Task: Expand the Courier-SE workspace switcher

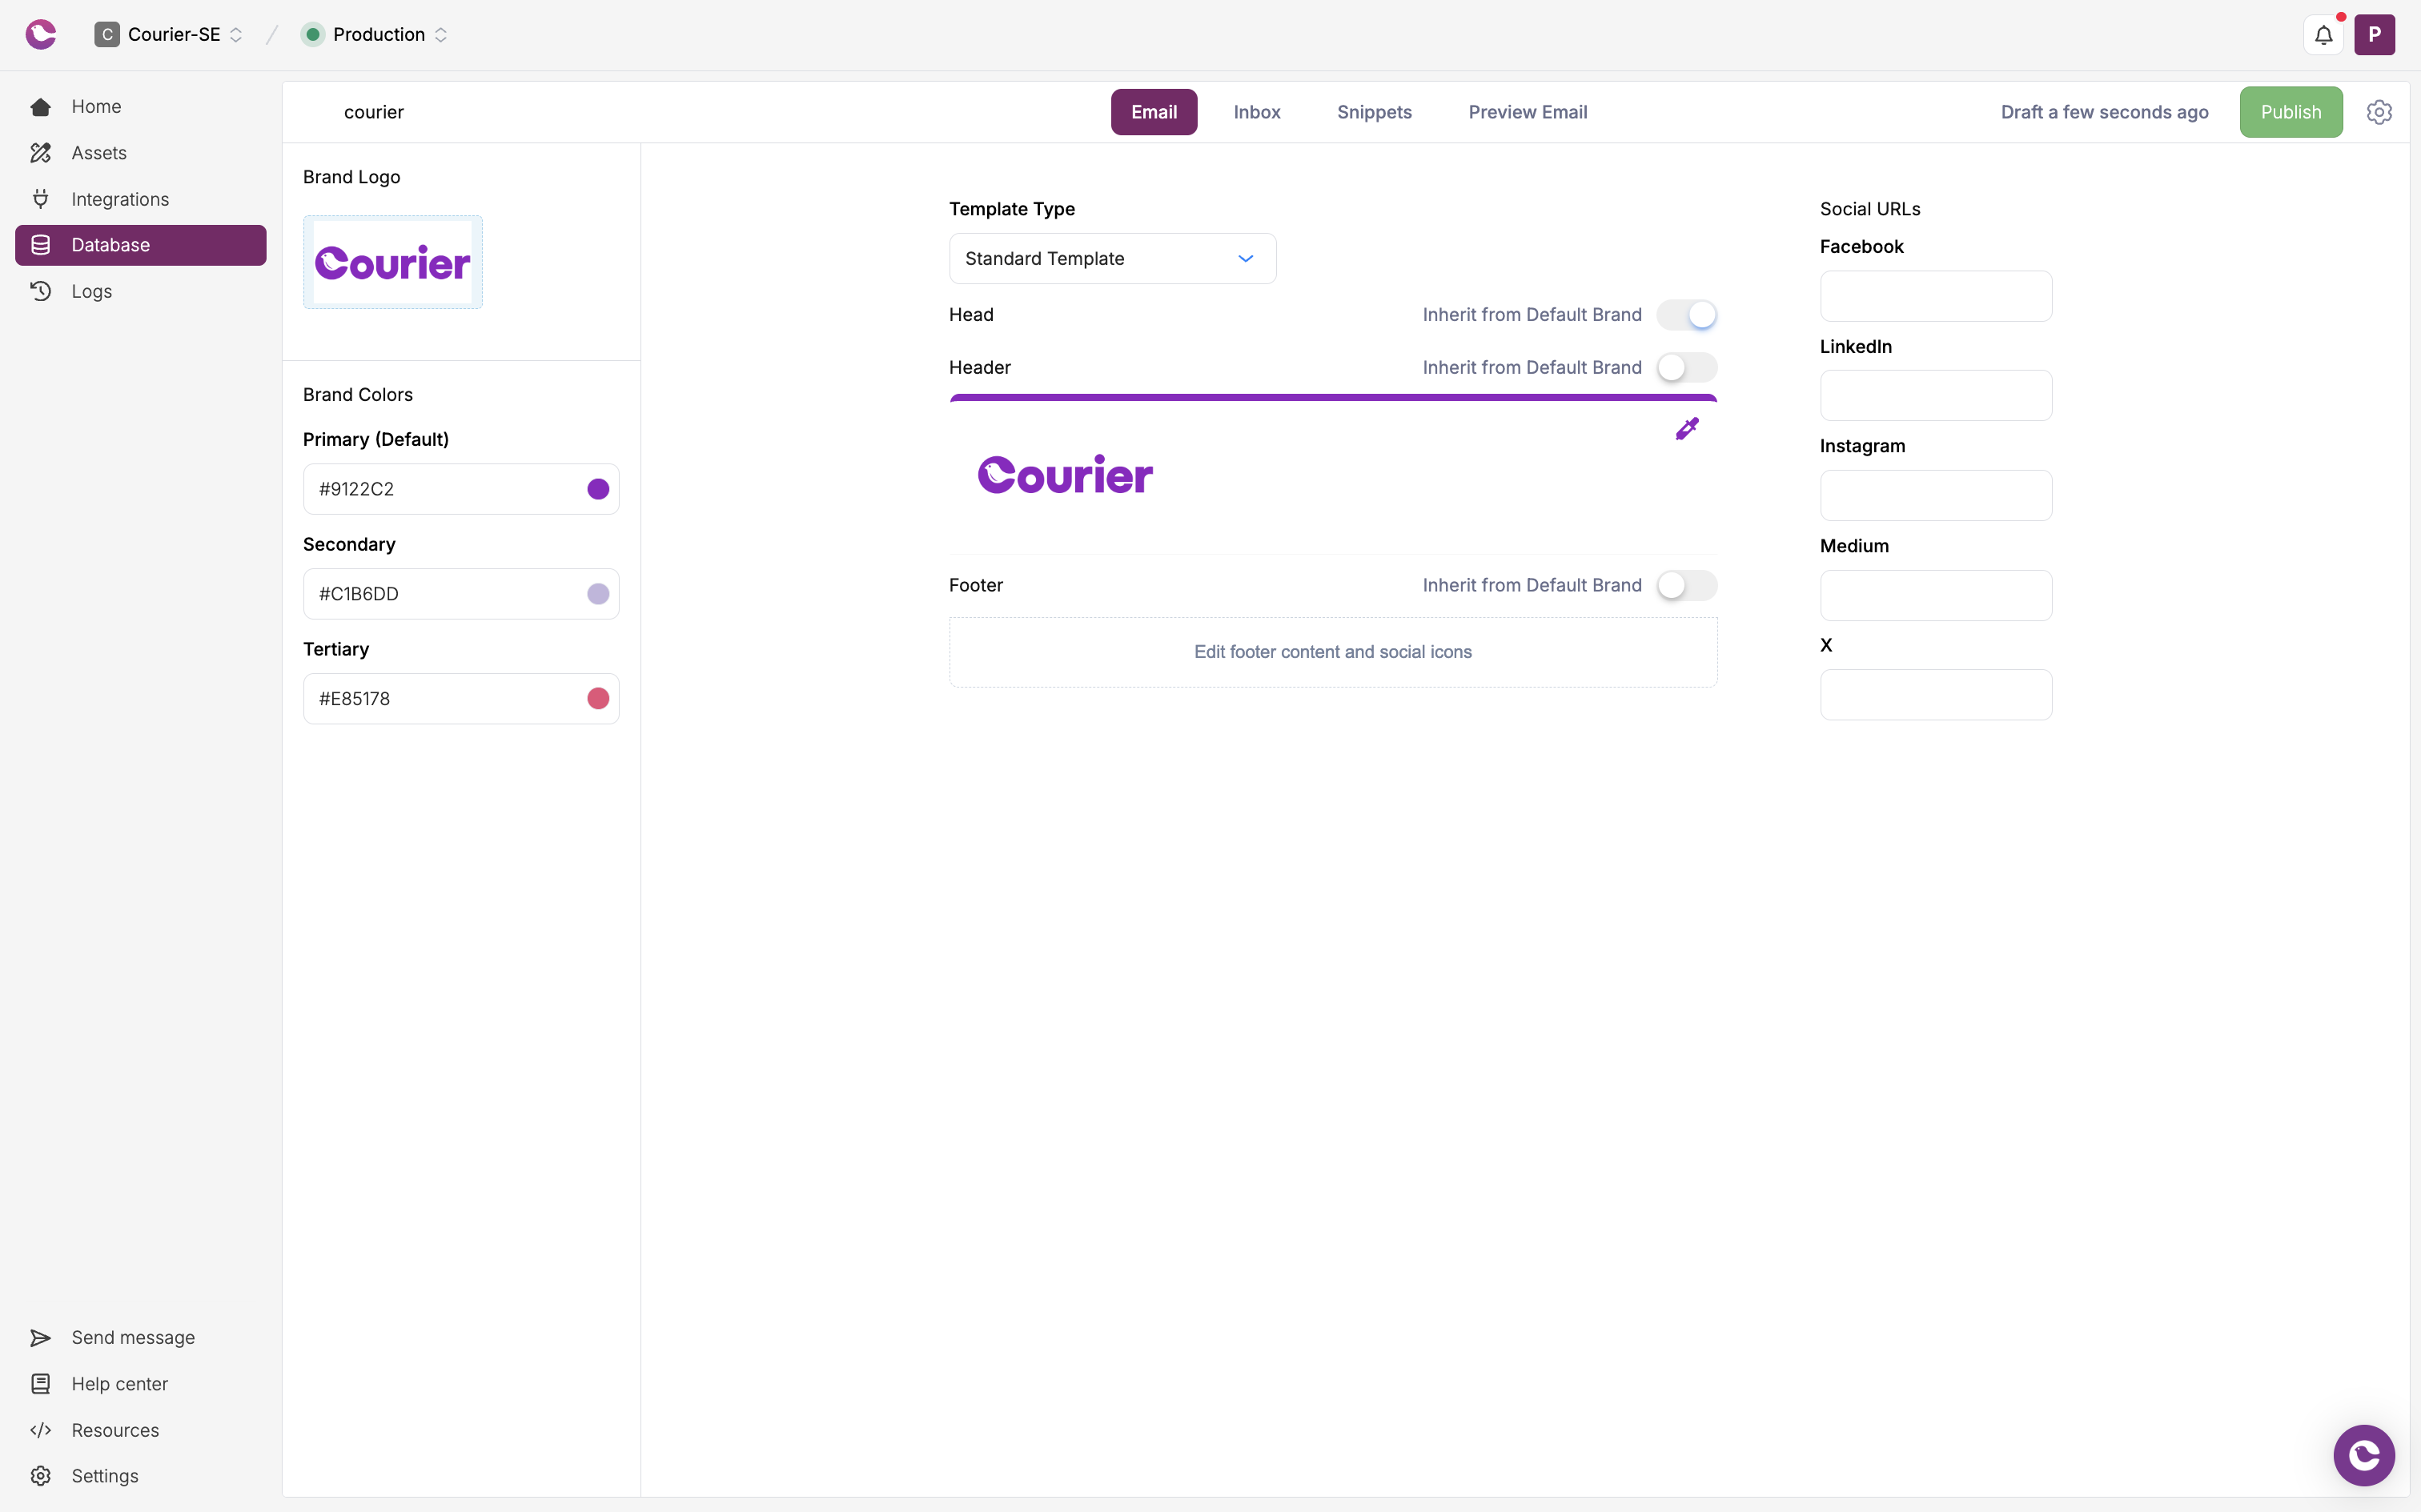Action: click(170, 35)
